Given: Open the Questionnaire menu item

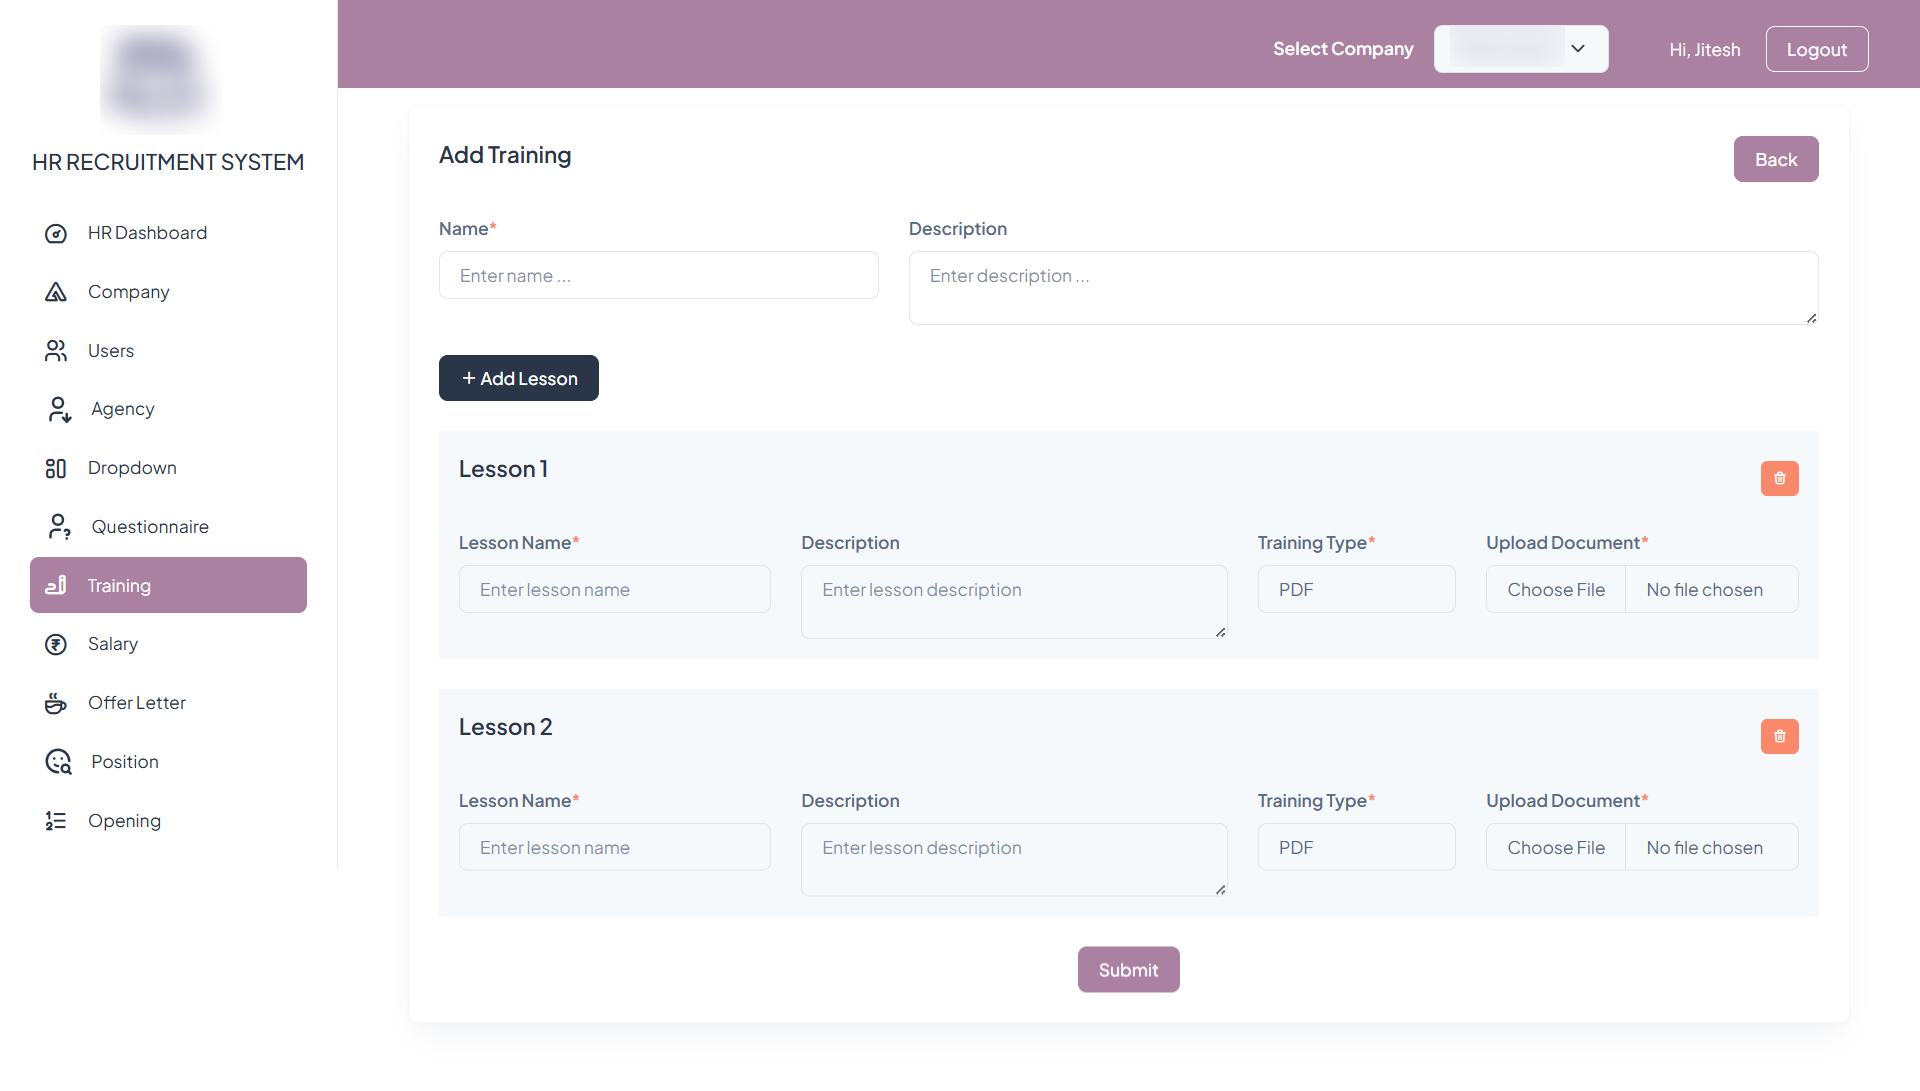Looking at the screenshot, I should (168, 527).
